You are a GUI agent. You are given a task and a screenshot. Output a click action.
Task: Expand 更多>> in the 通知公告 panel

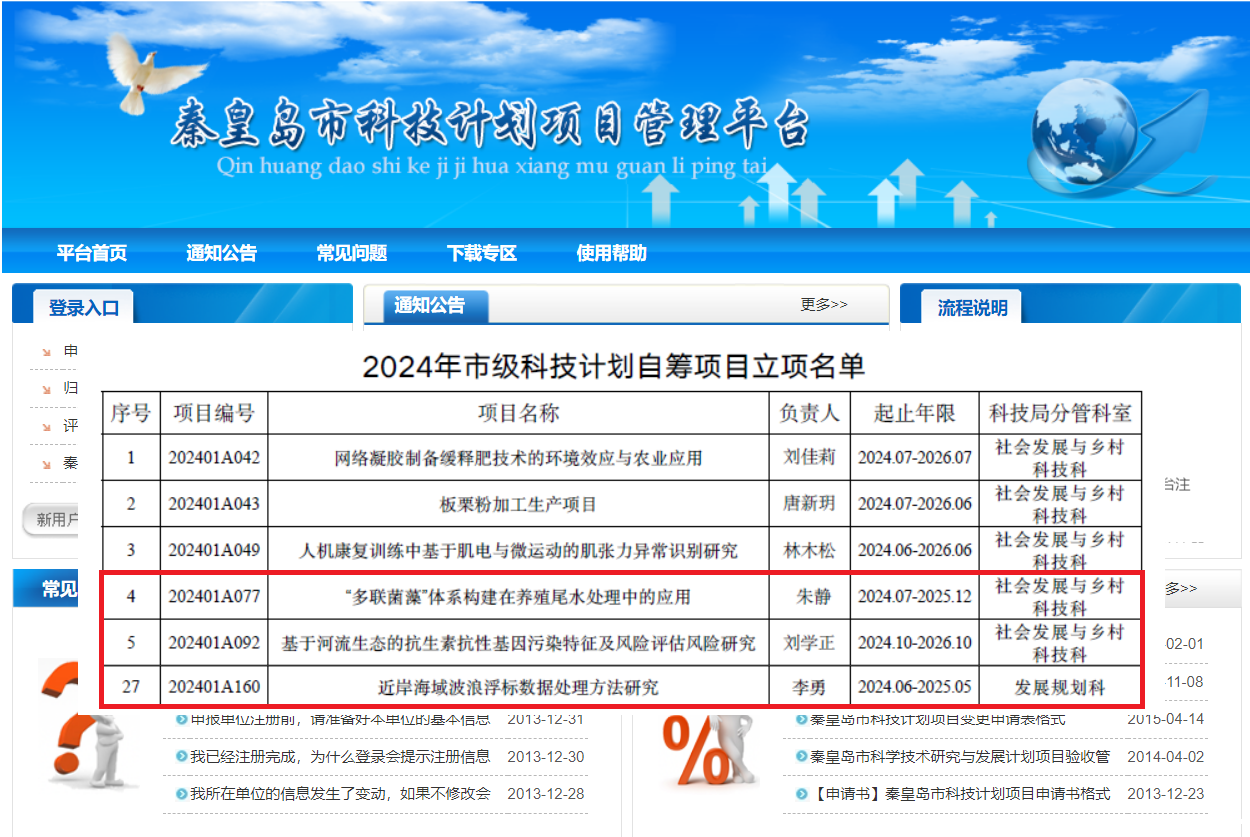[823, 305]
